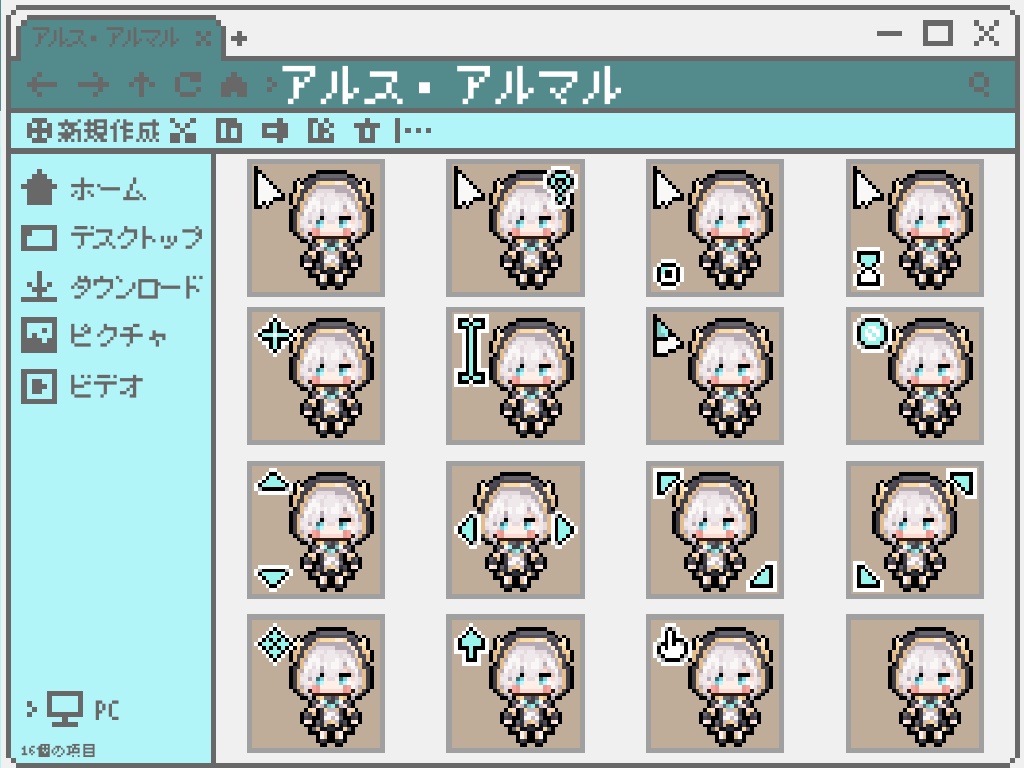Click the 新規作成 button
Viewport: 1024px width, 768px height.
coord(93,131)
